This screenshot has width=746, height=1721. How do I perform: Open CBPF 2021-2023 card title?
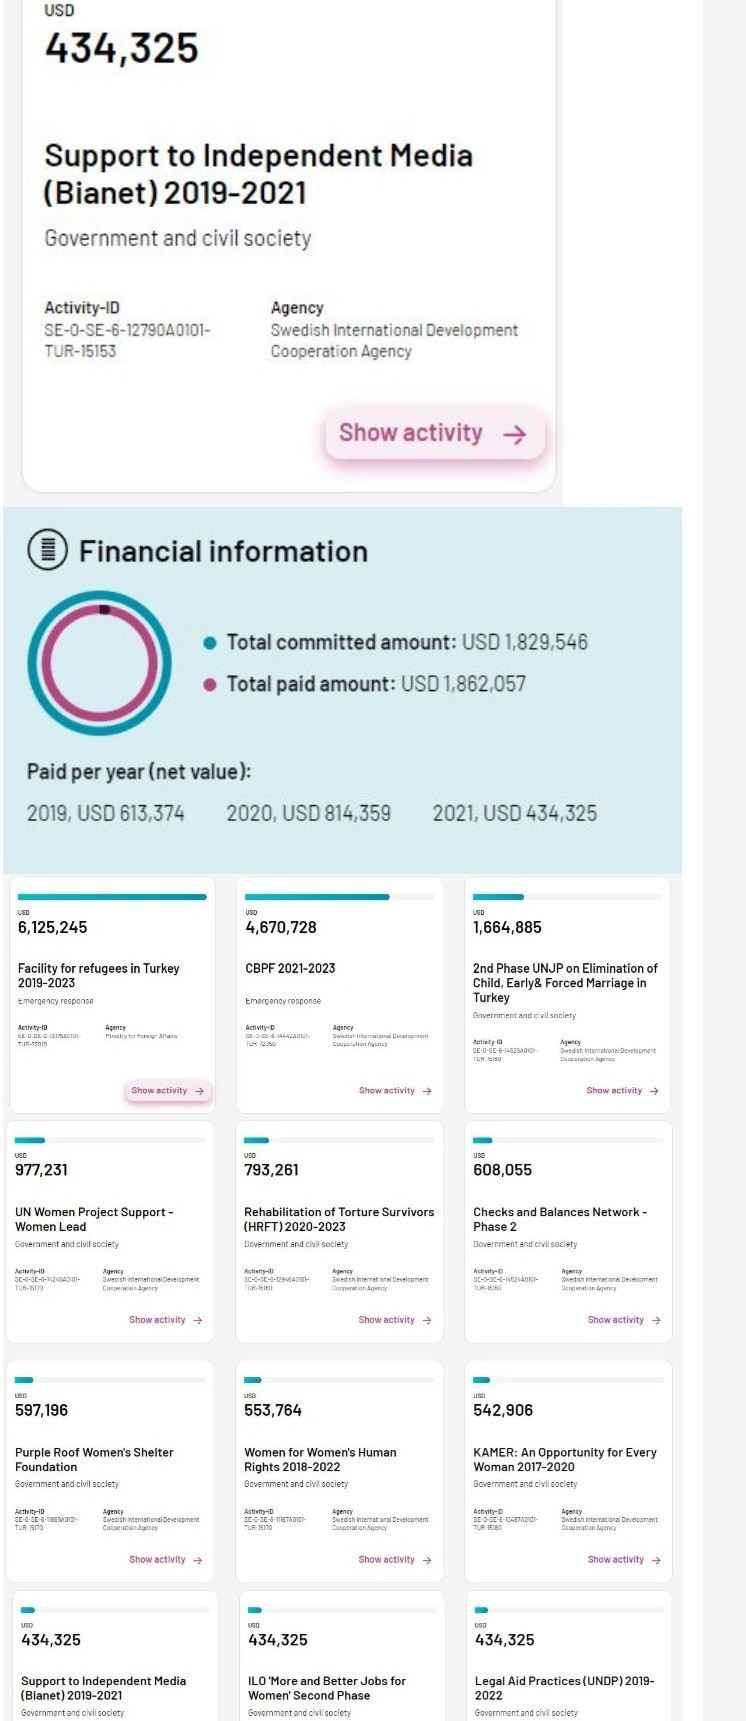290,968
